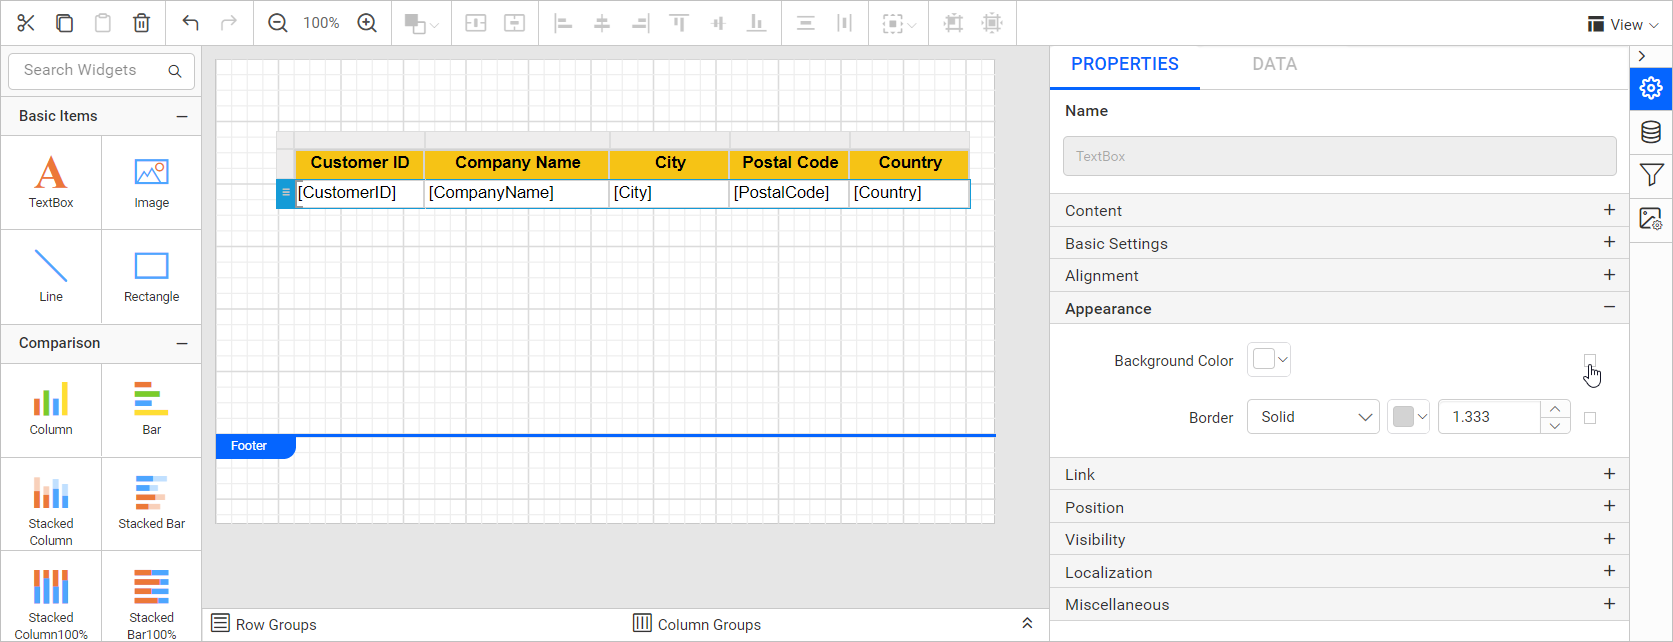This screenshot has height=642, width=1673.
Task: Switch to the PROPERTIES tab
Action: point(1125,64)
